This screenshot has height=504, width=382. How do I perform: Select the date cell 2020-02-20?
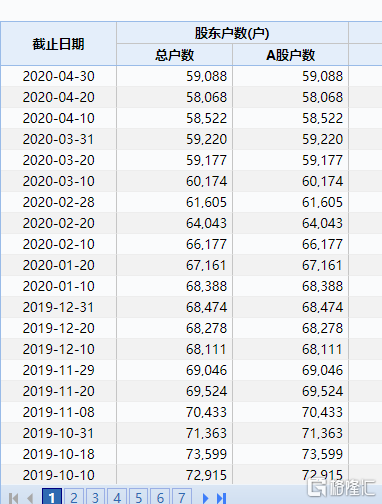click(x=59, y=223)
